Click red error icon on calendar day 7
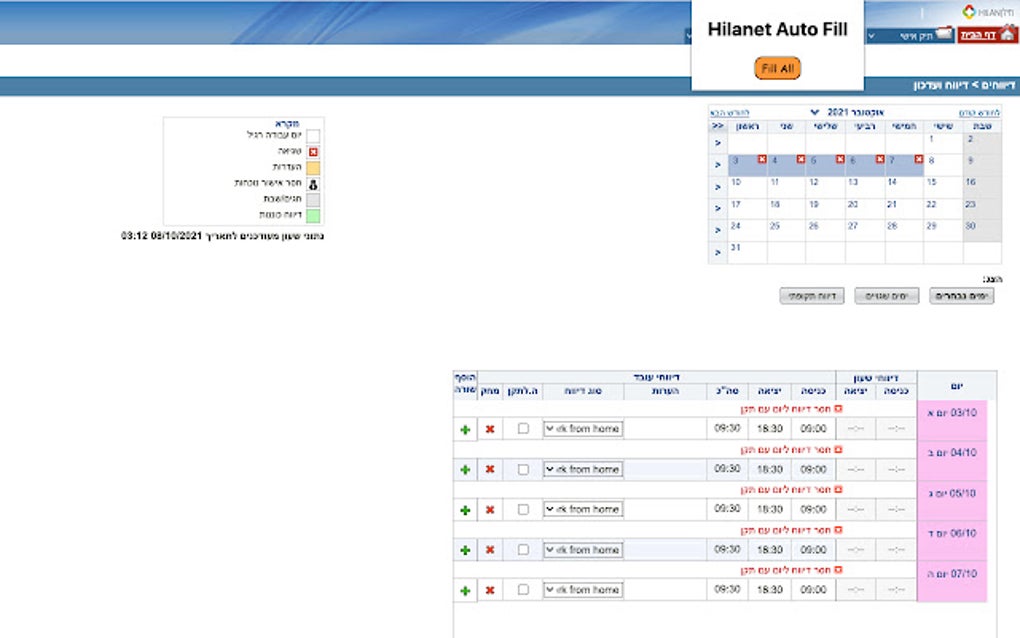 tap(919, 159)
